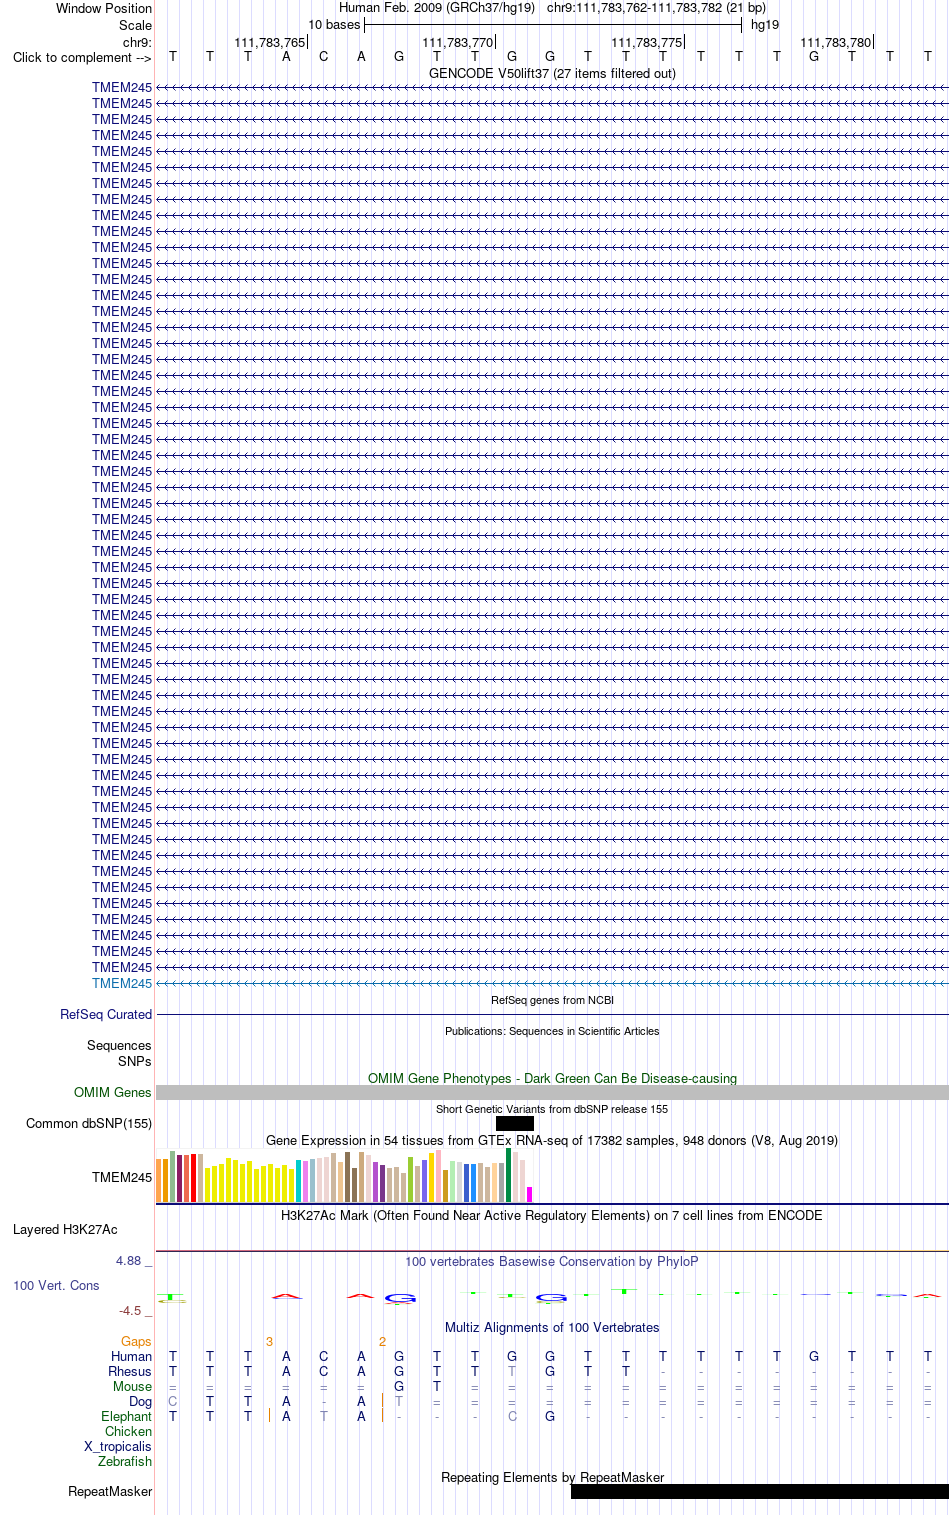
Task: Select the Dog alignment row label
Action: tap(140, 1401)
